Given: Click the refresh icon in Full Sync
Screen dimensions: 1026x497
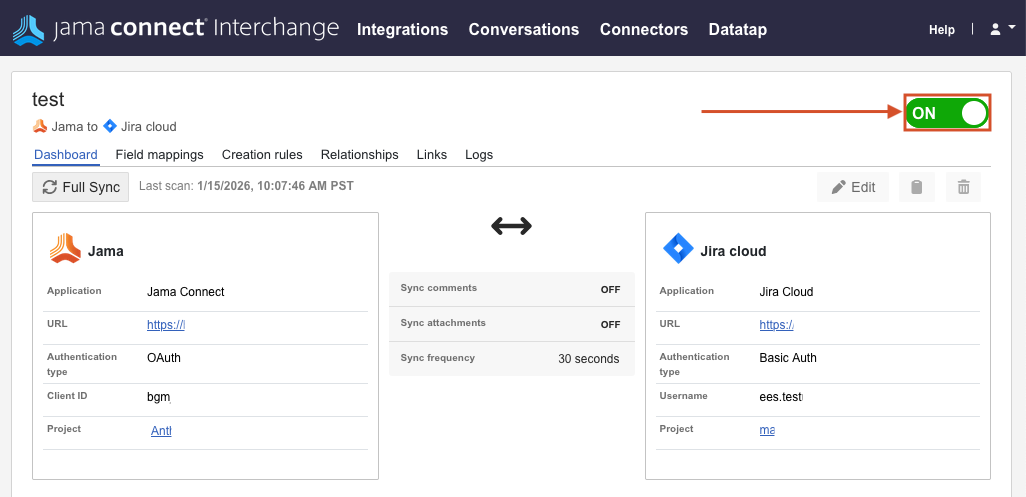Looking at the screenshot, I should click(x=50, y=187).
